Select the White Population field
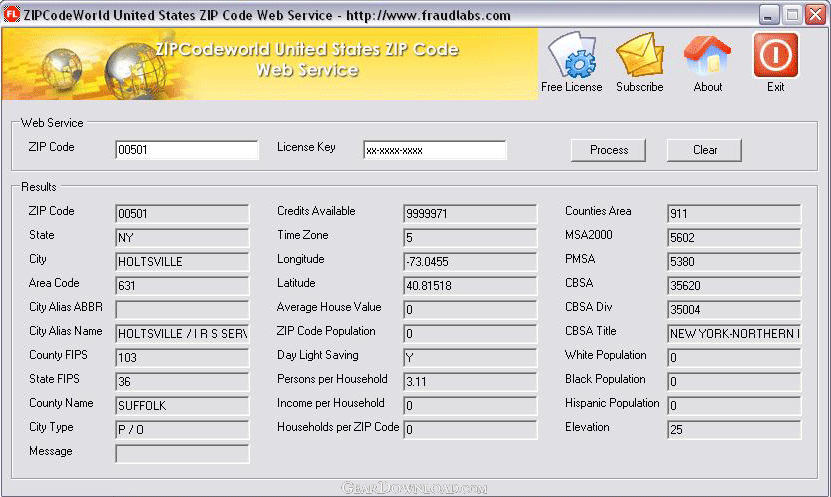The image size is (831, 497). pyautogui.click(x=734, y=358)
